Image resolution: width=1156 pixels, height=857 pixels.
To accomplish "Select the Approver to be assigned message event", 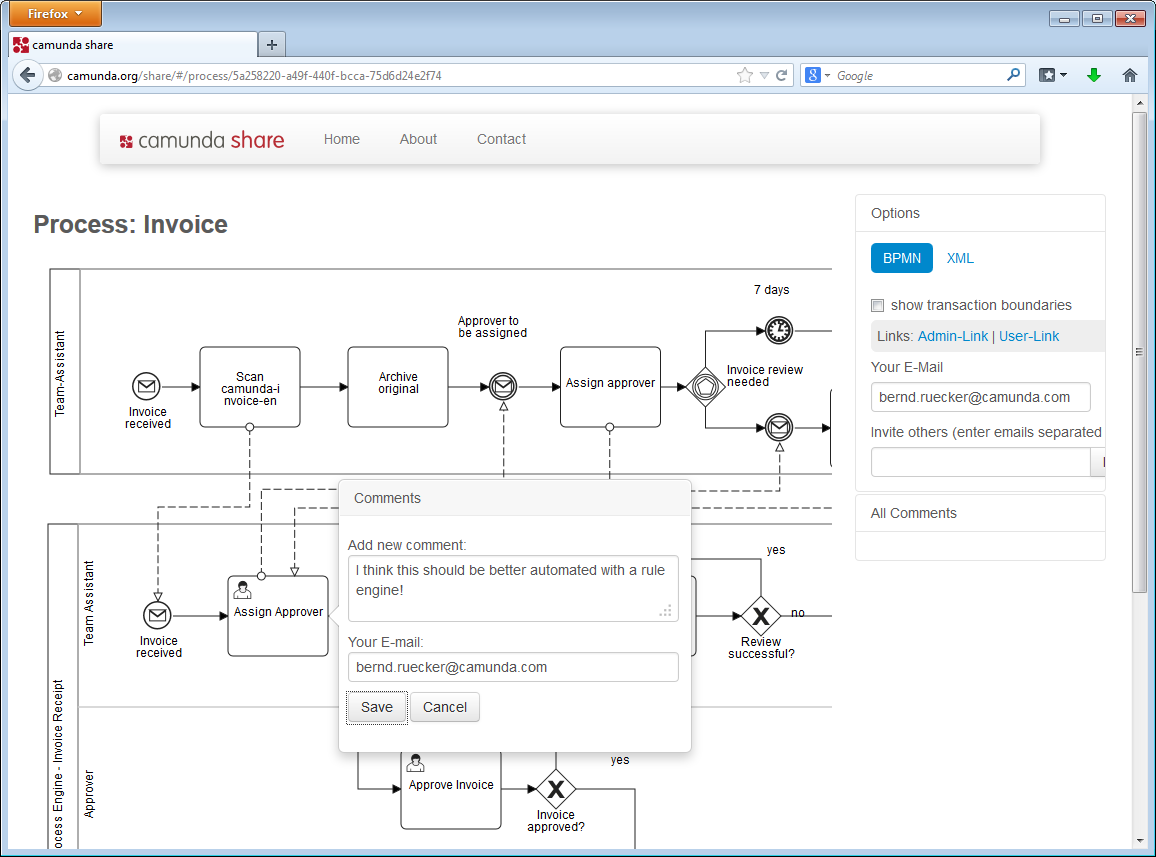I will coord(503,386).
